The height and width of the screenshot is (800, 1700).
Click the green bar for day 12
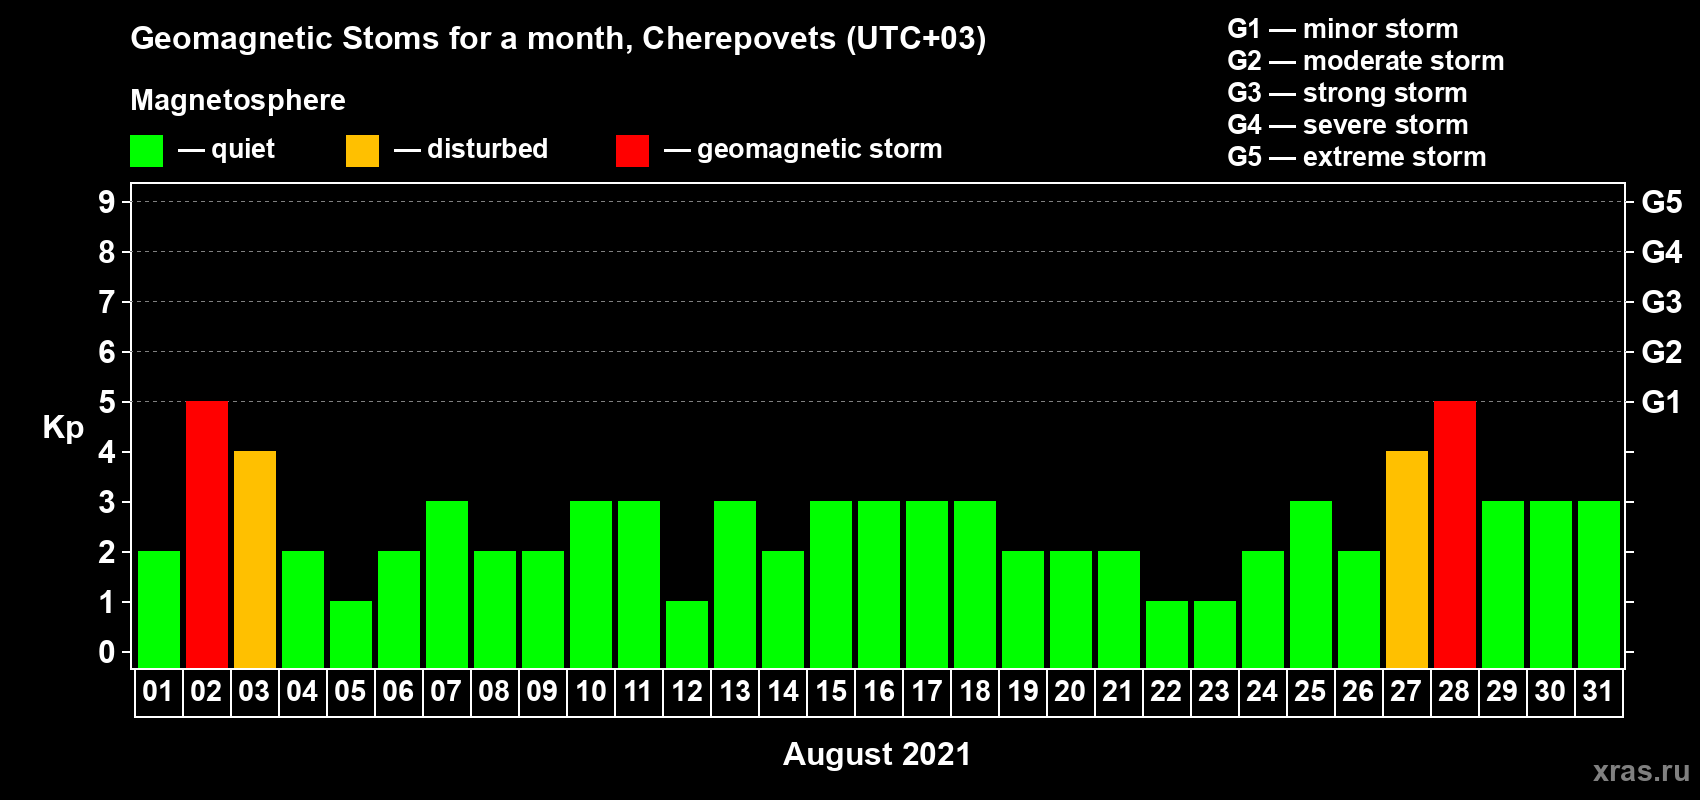coord(687,634)
